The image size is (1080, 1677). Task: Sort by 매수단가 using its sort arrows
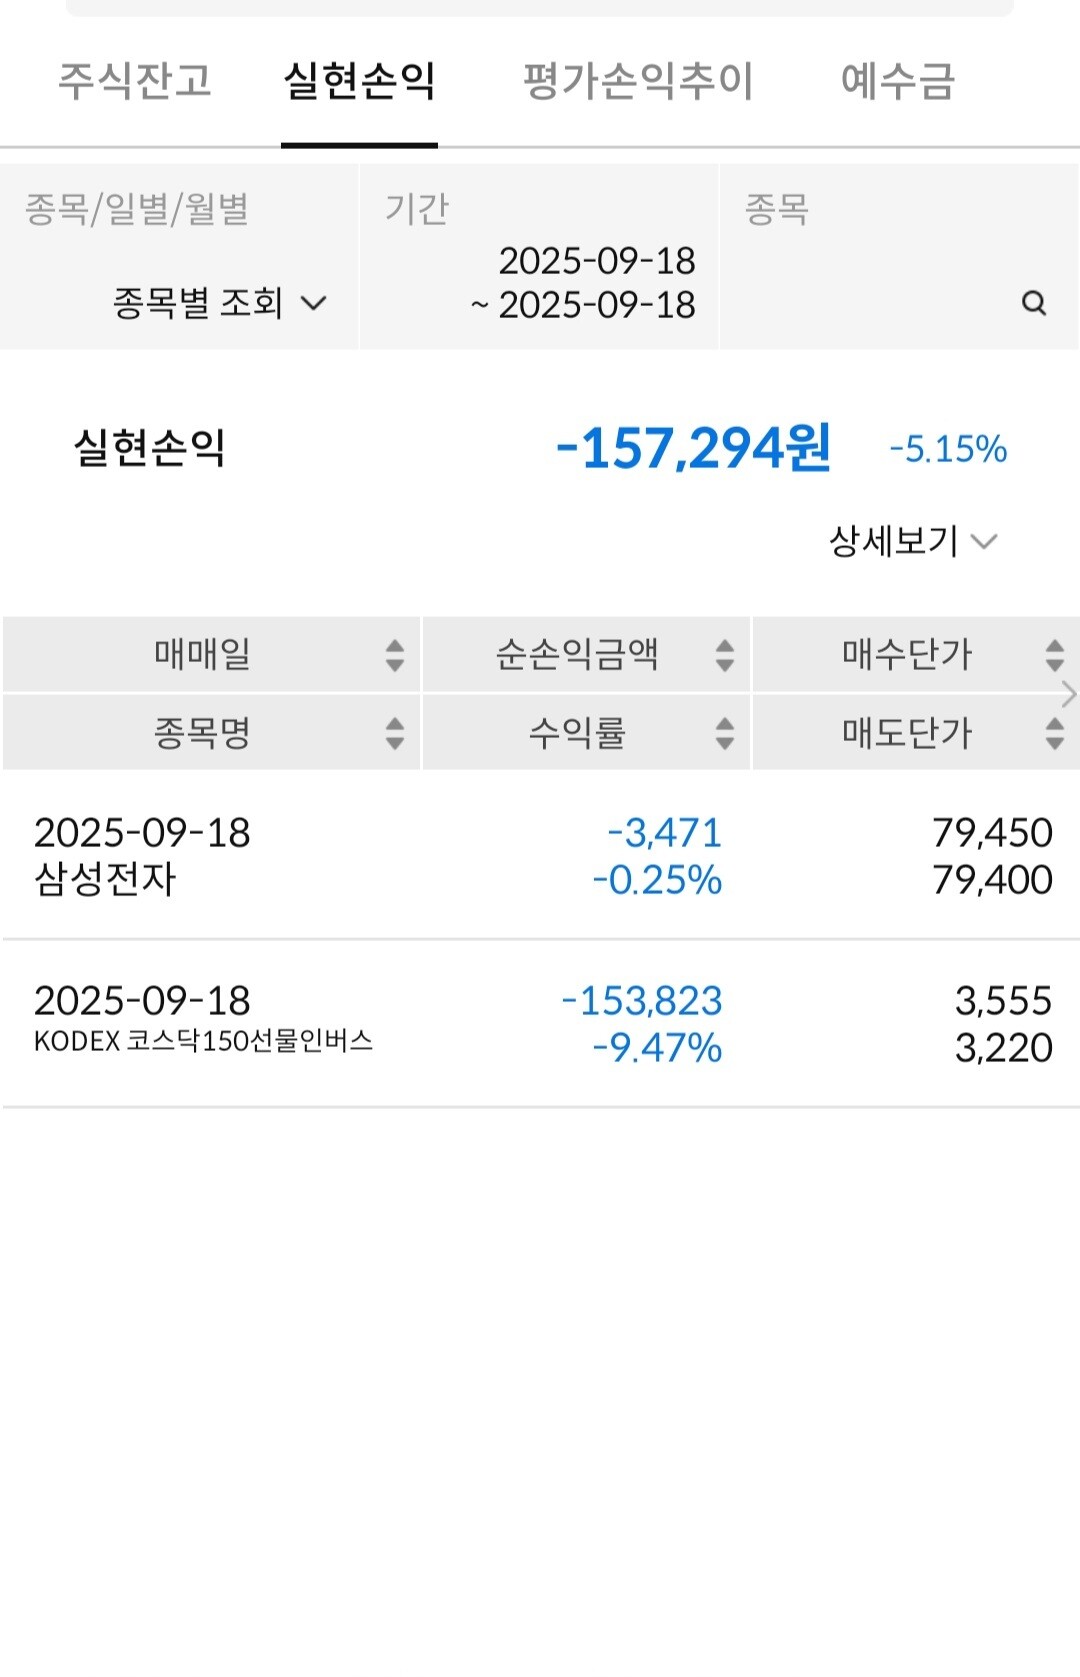[x=1054, y=655]
